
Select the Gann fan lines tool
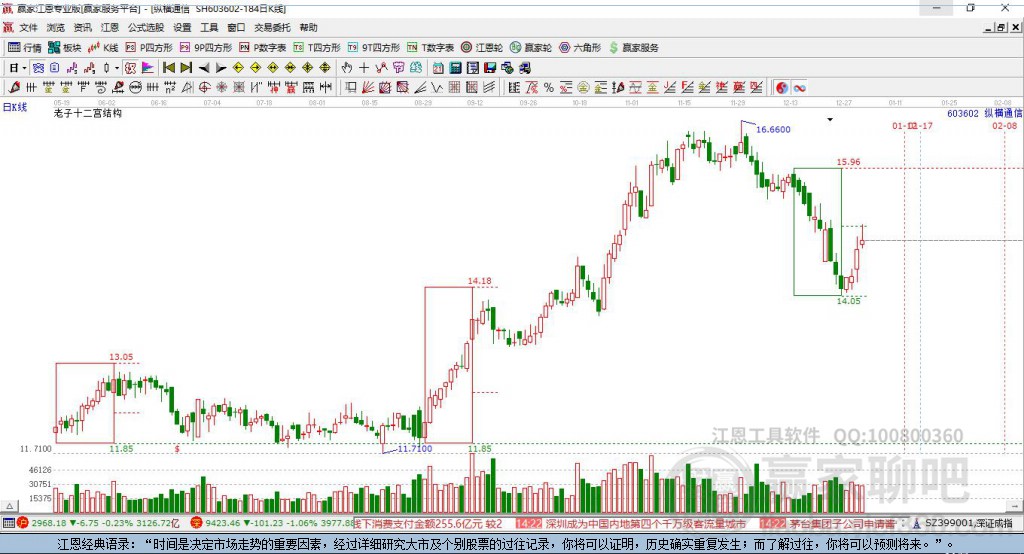coord(367,88)
